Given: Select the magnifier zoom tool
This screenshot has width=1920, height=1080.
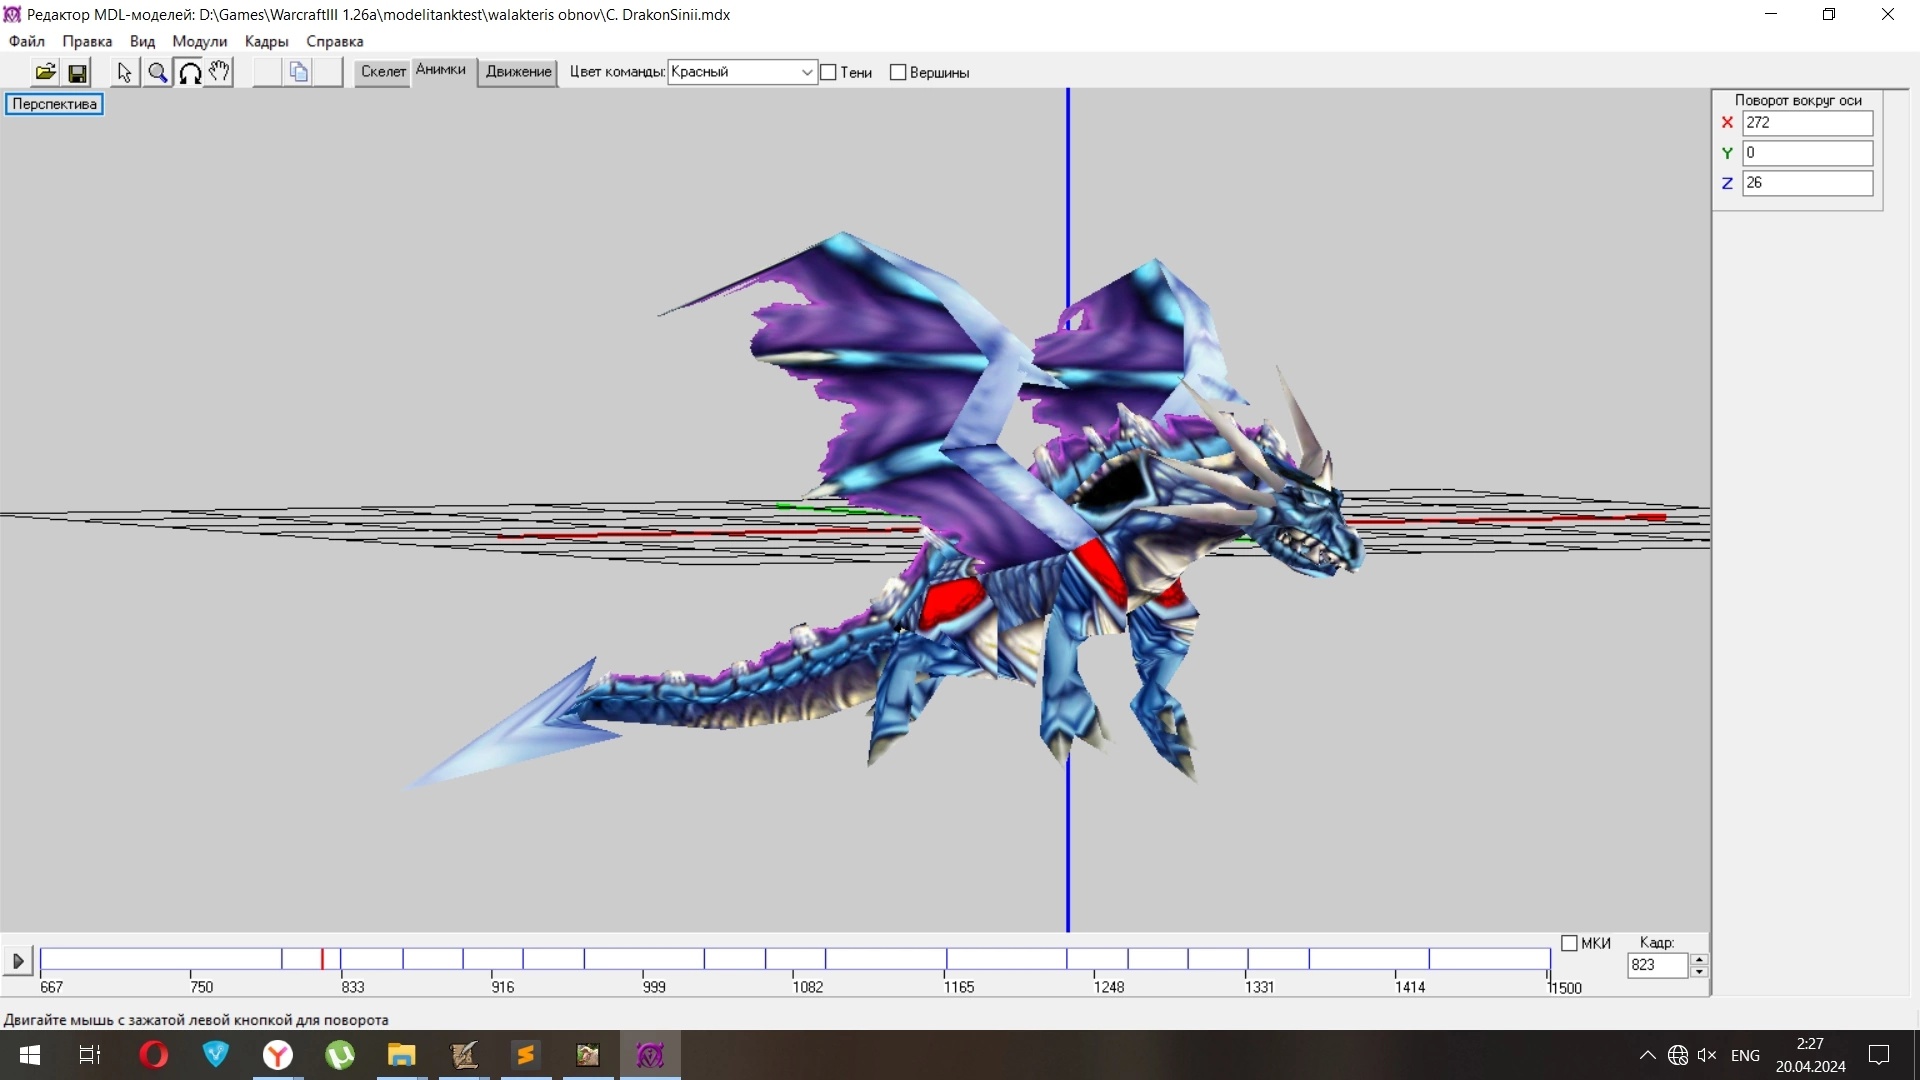Looking at the screenshot, I should (157, 72).
